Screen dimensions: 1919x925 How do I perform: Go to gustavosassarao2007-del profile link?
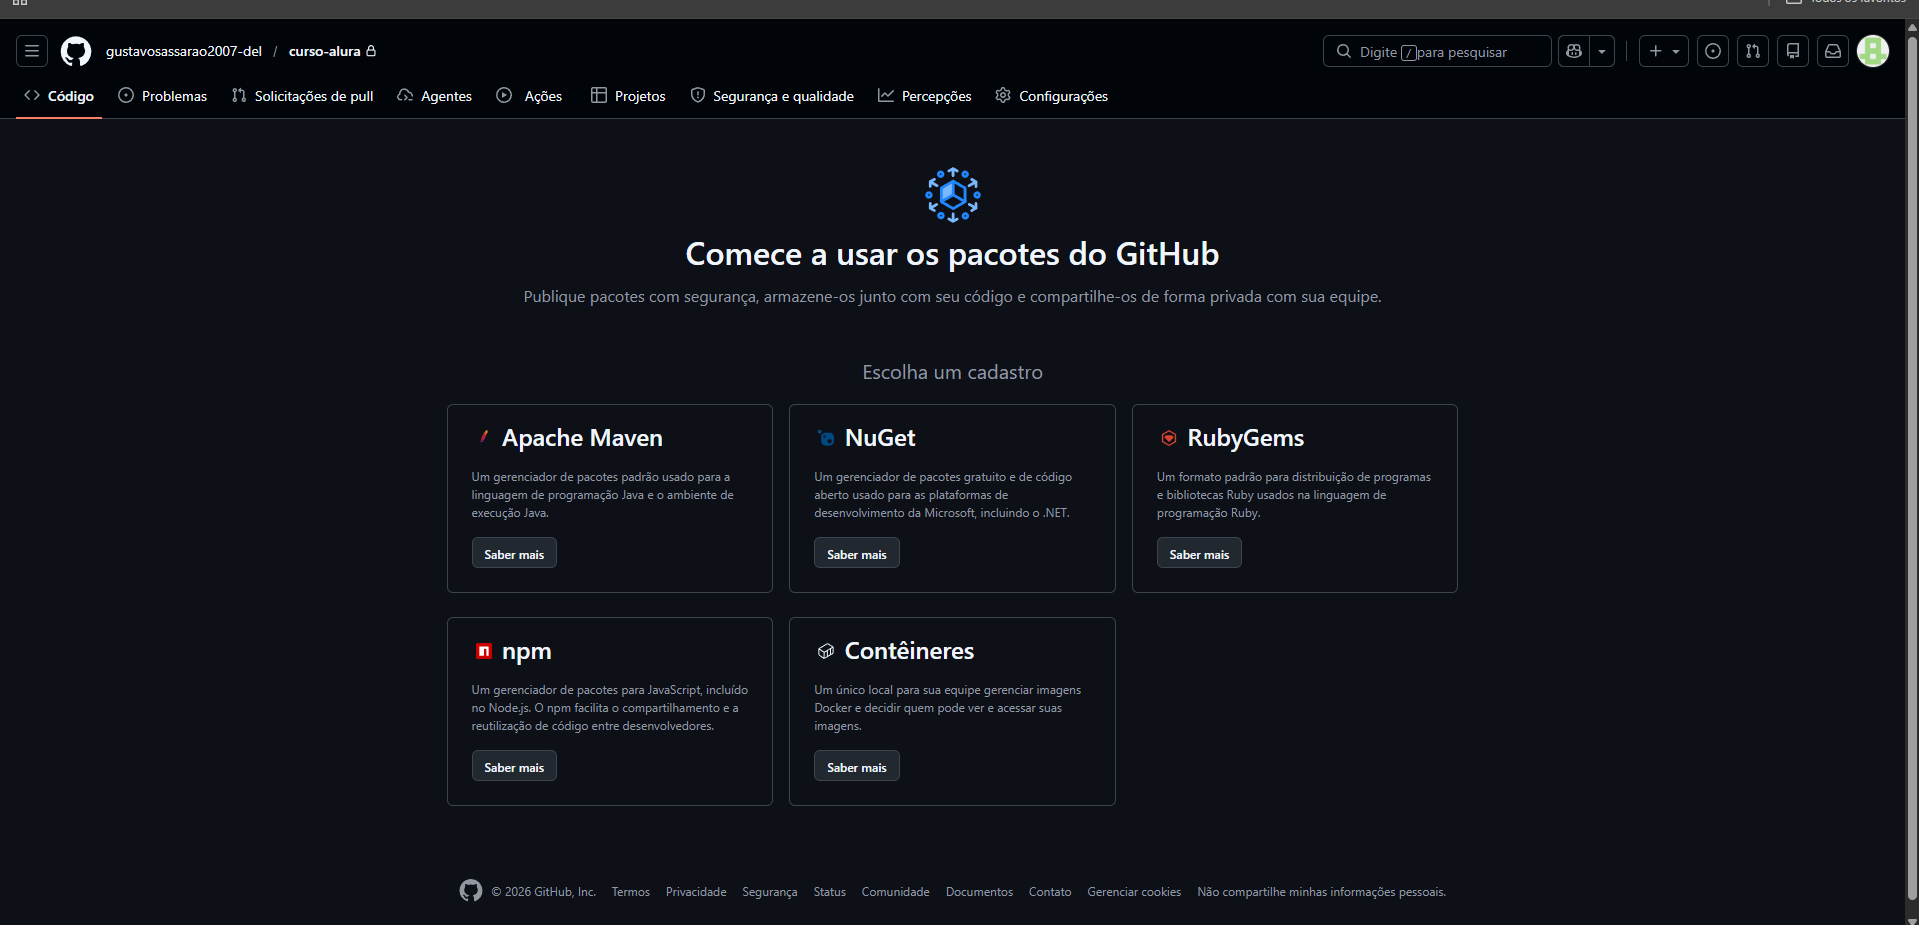point(184,51)
